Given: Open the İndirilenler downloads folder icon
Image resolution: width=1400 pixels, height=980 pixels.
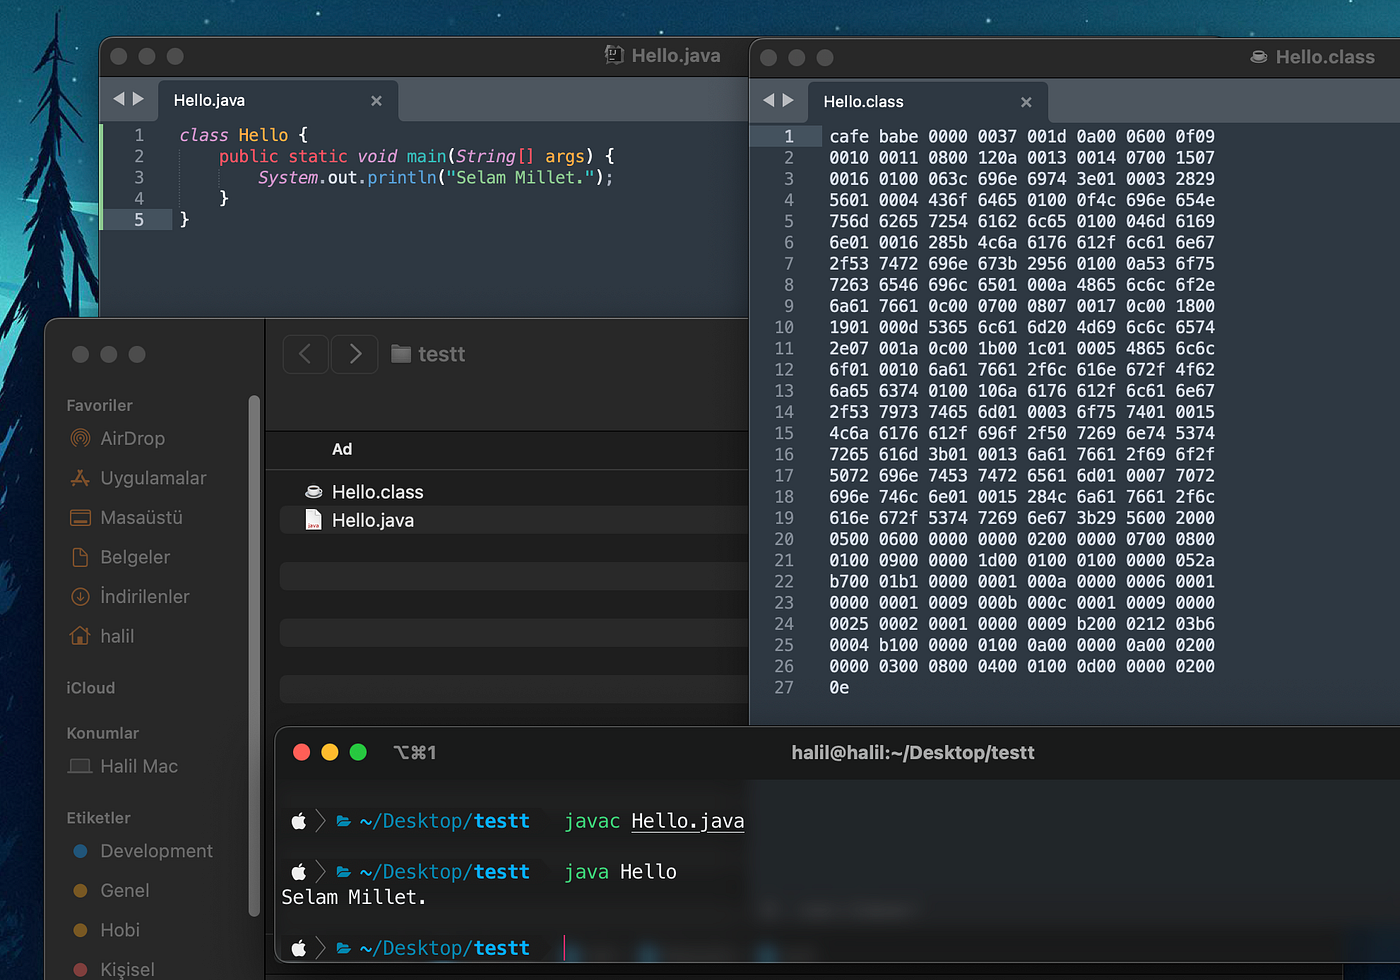Looking at the screenshot, I should pos(80,597).
